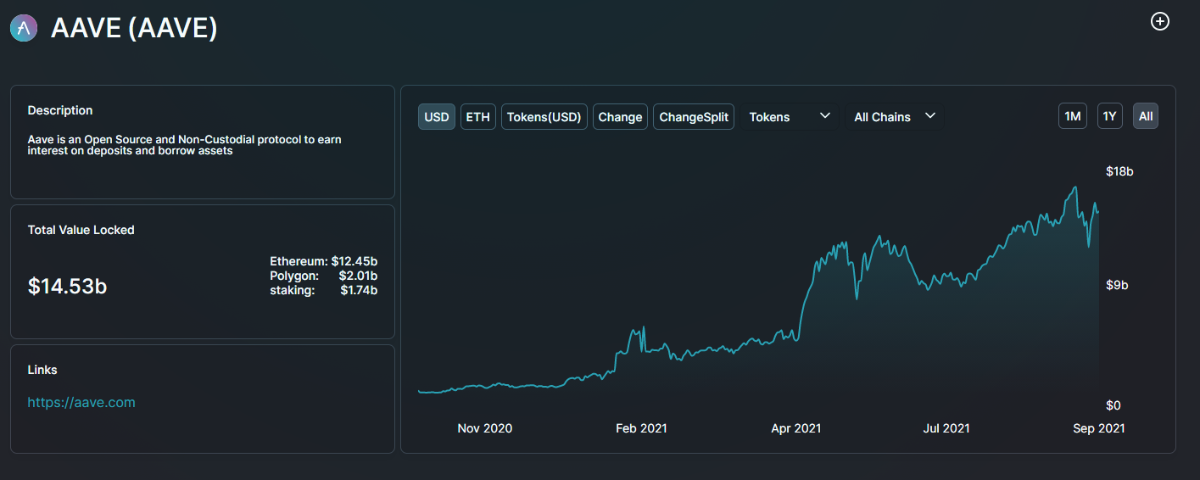Click the $14.53b total value figure
1200x480 pixels.
coord(68,286)
